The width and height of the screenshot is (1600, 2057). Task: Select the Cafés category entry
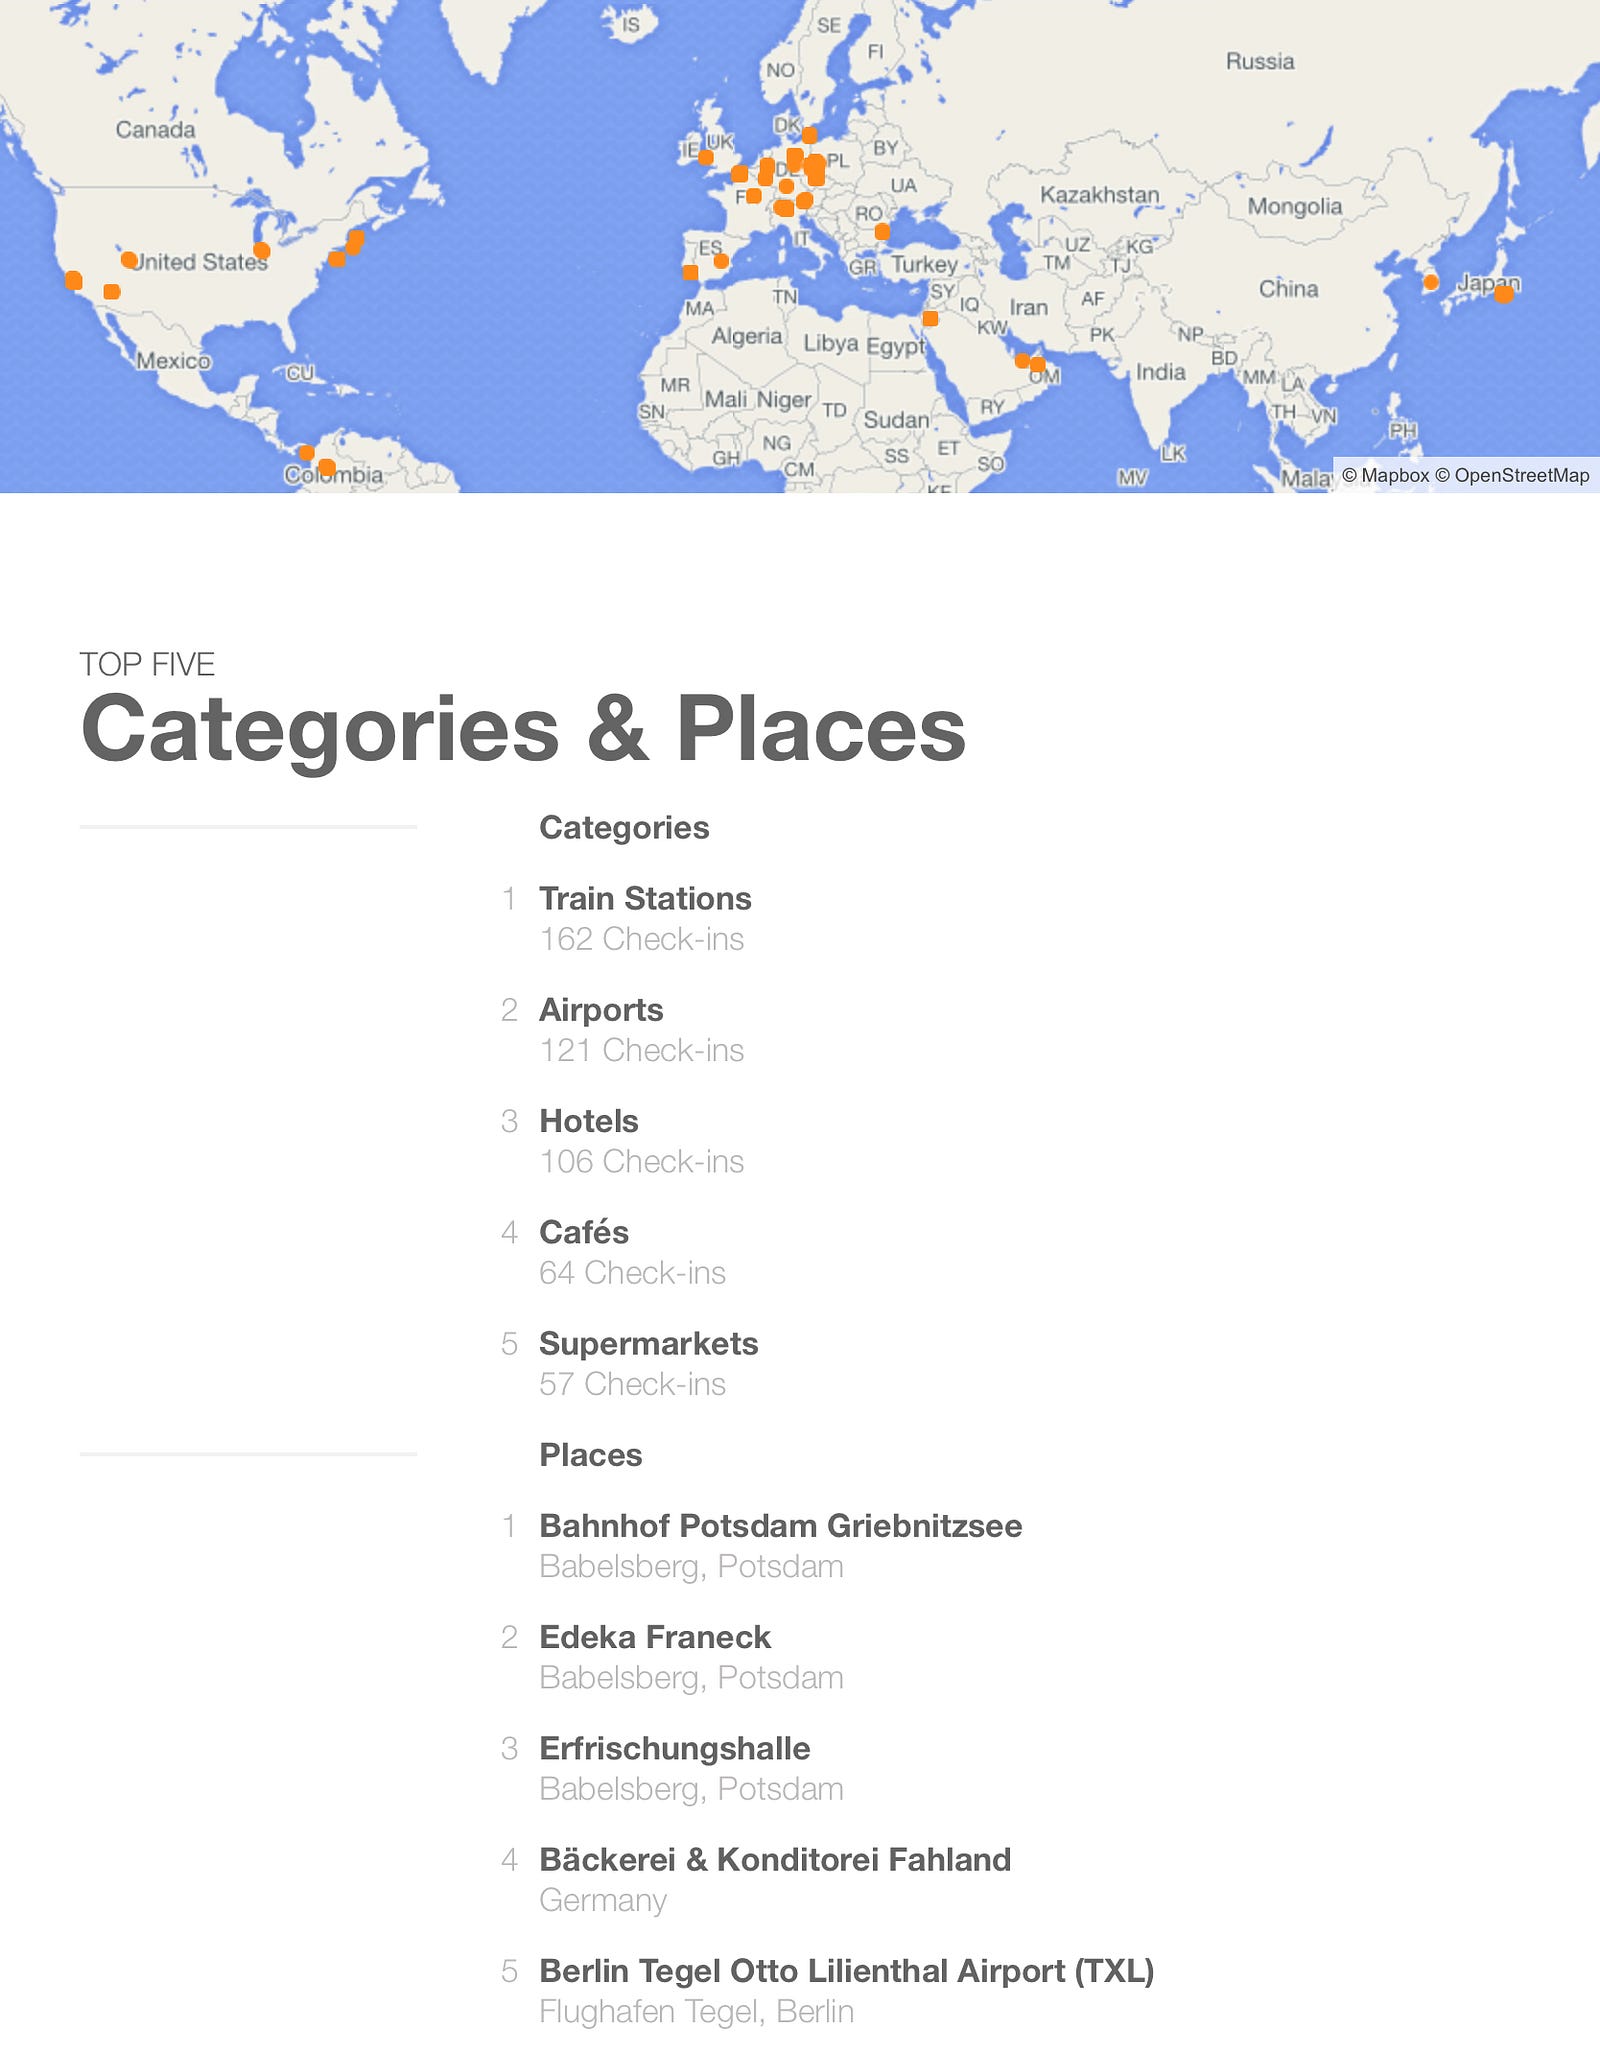[x=584, y=1231]
